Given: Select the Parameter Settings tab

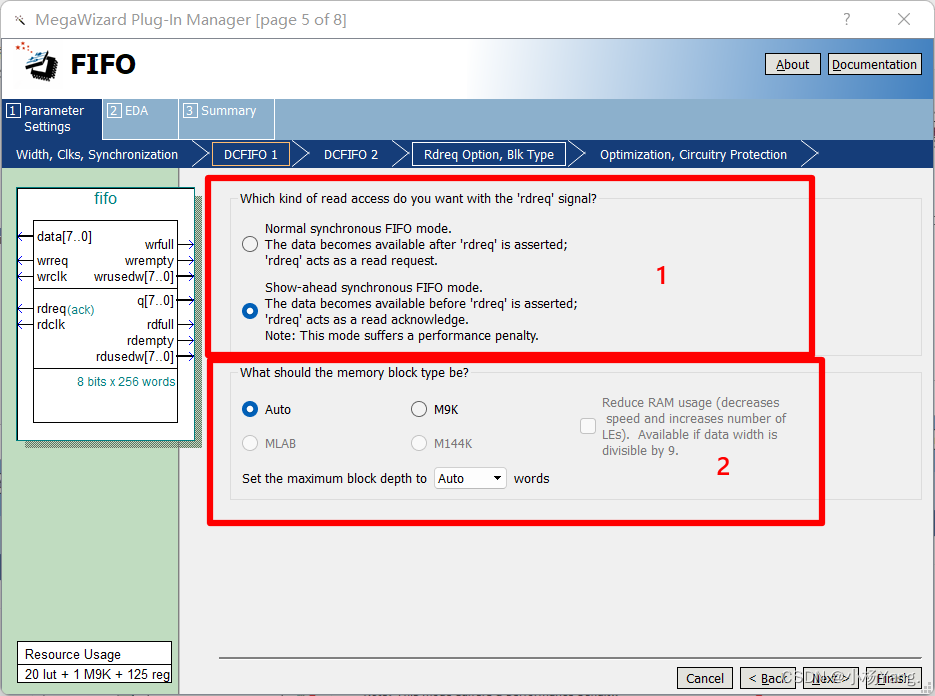Looking at the screenshot, I should point(50,119).
